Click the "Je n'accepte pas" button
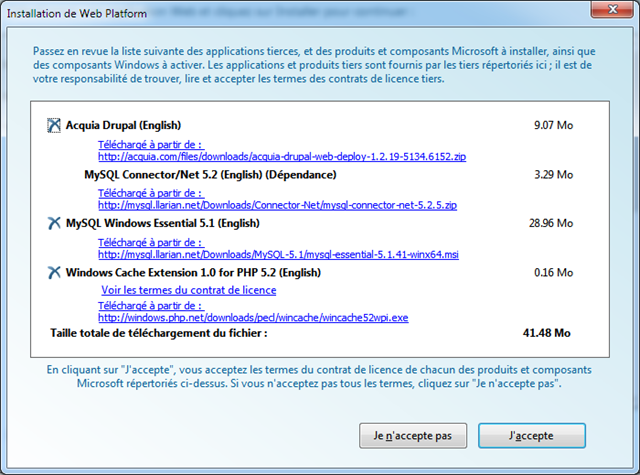The width and height of the screenshot is (640, 475). pyautogui.click(x=413, y=435)
